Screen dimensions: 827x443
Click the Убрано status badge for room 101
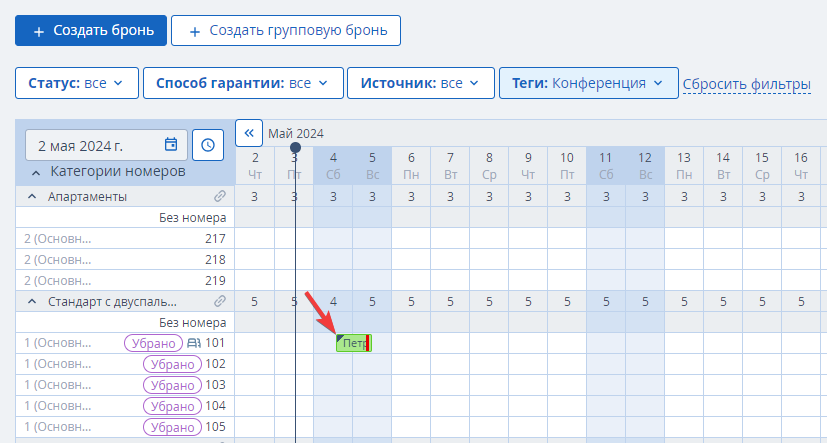point(153,343)
